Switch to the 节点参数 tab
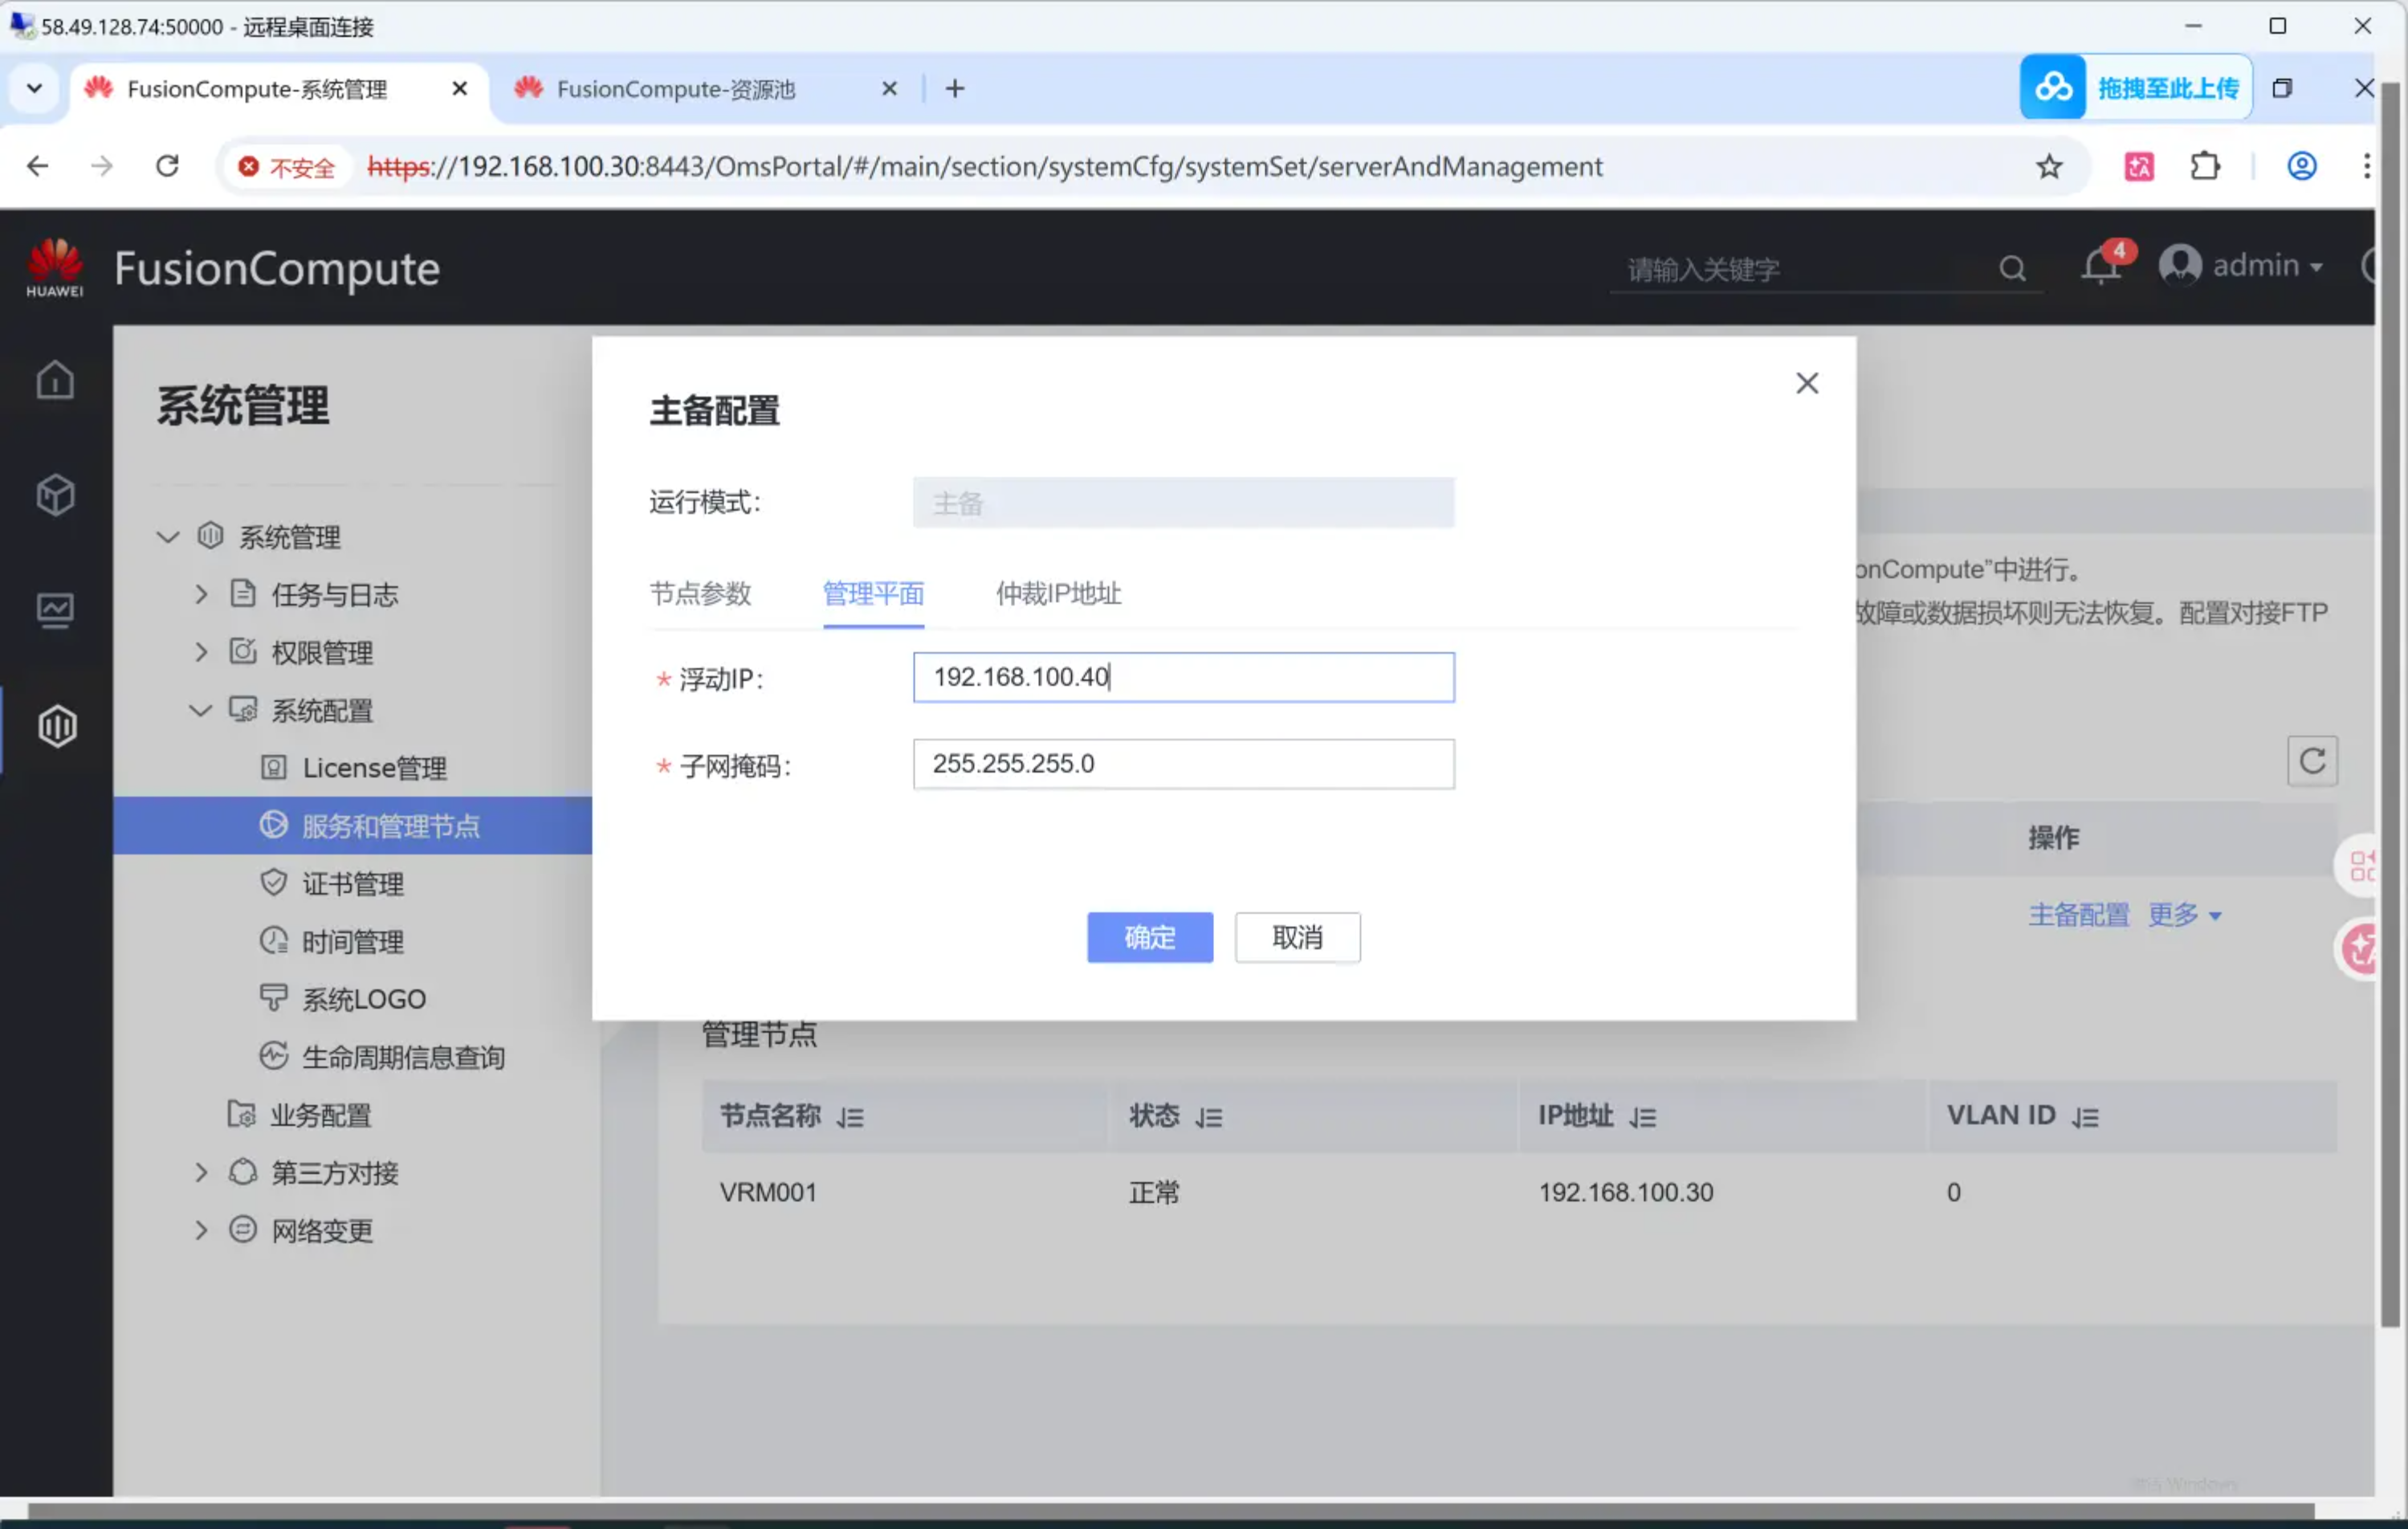2408x1529 pixels. (700, 594)
